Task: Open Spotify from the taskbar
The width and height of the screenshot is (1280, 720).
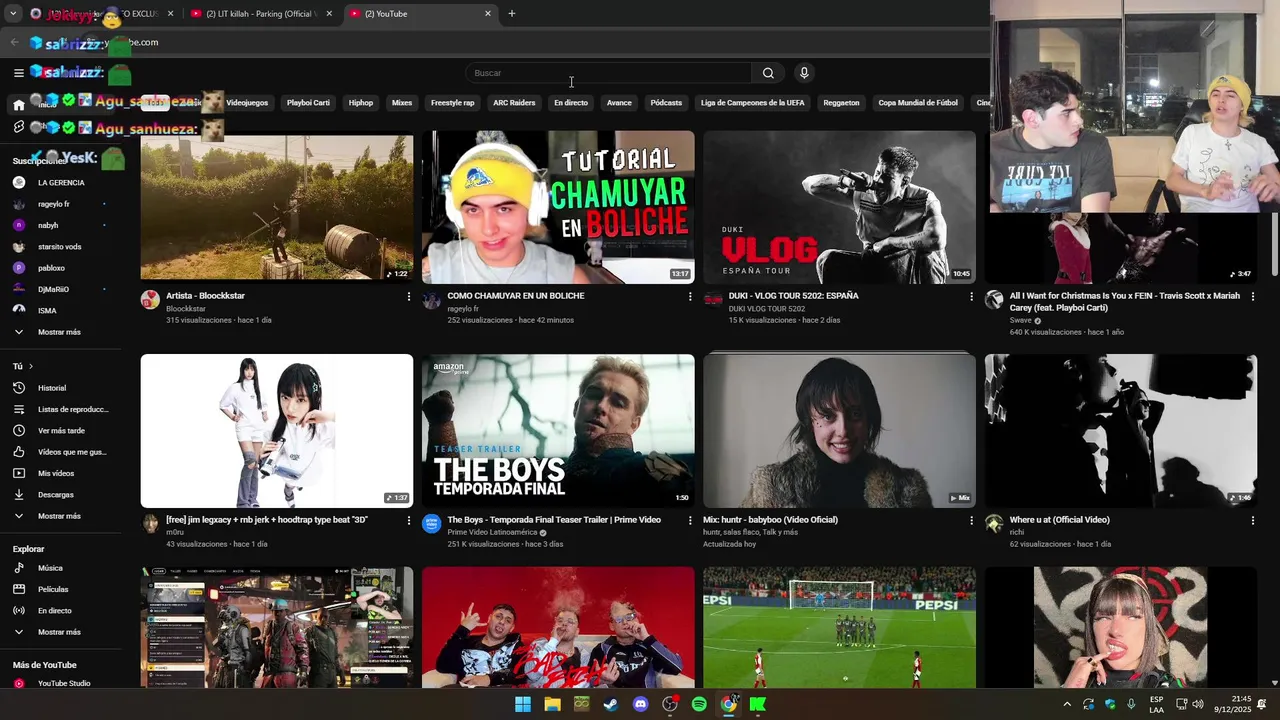Action: click(x=699, y=704)
